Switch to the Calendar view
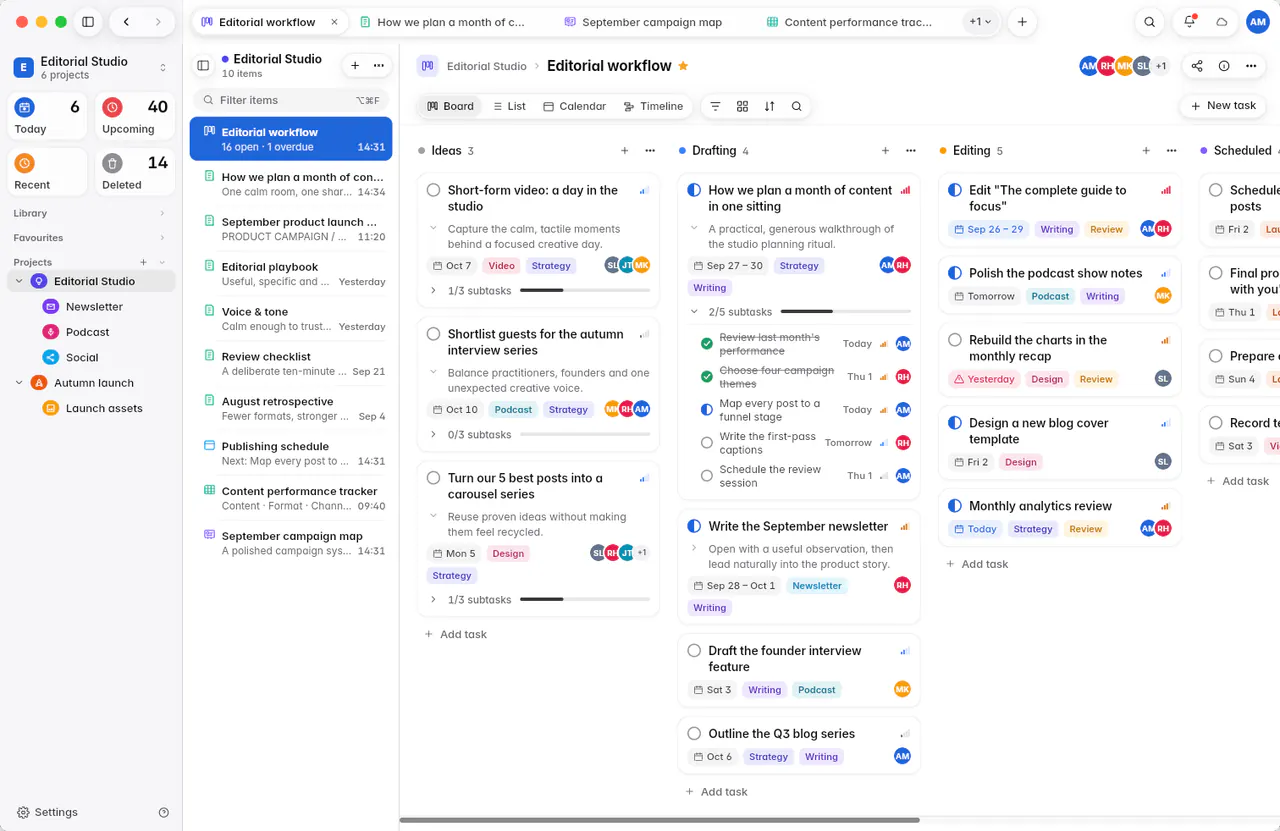This screenshot has width=1280, height=831. [x=574, y=106]
